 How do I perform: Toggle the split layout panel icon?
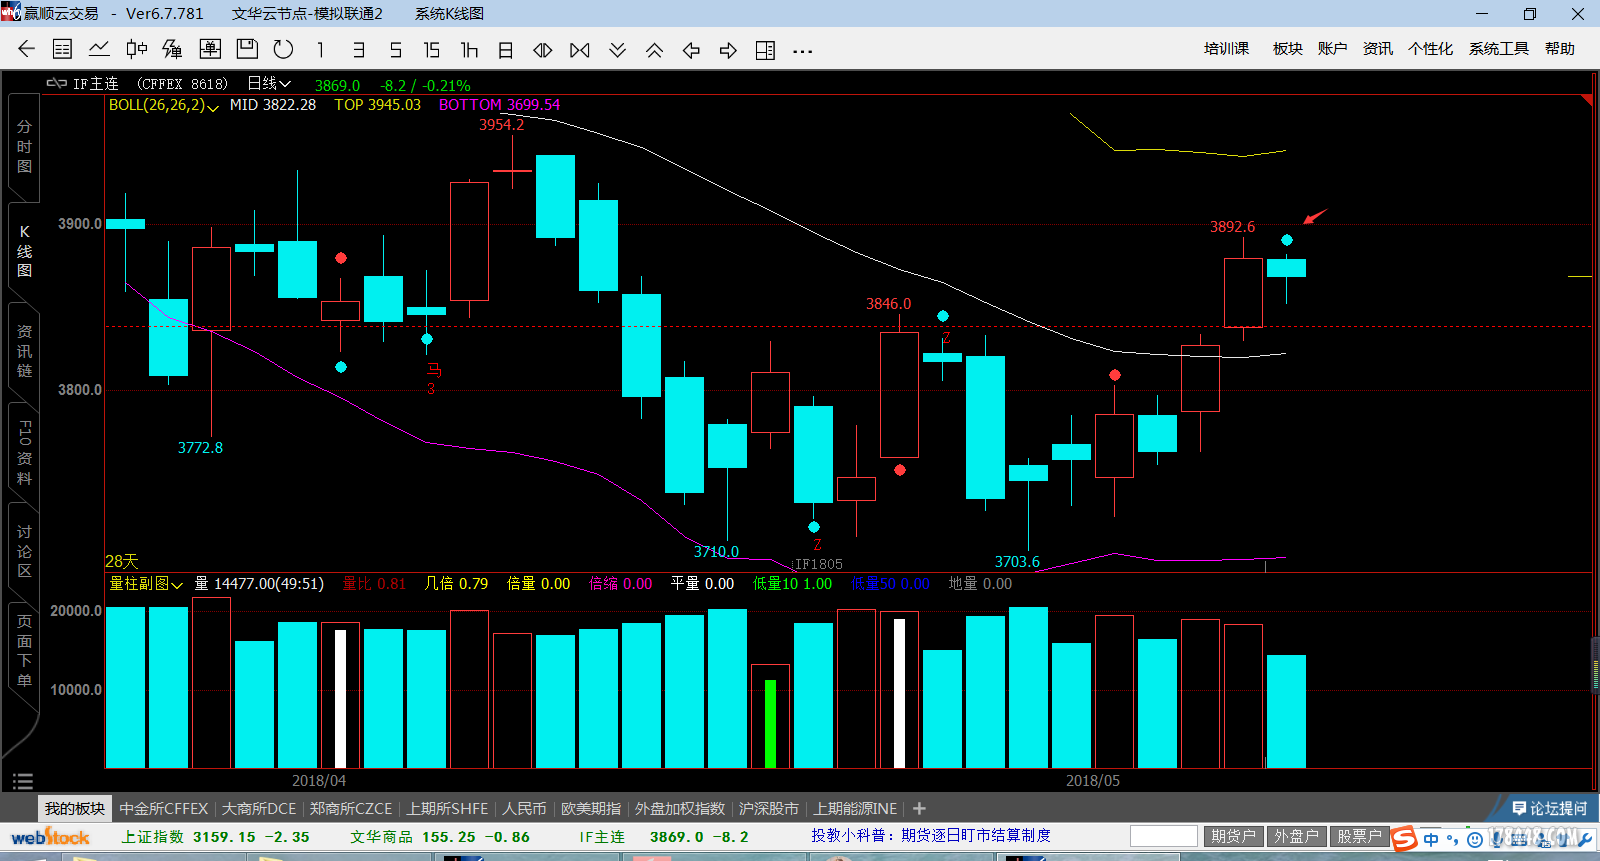tap(765, 50)
